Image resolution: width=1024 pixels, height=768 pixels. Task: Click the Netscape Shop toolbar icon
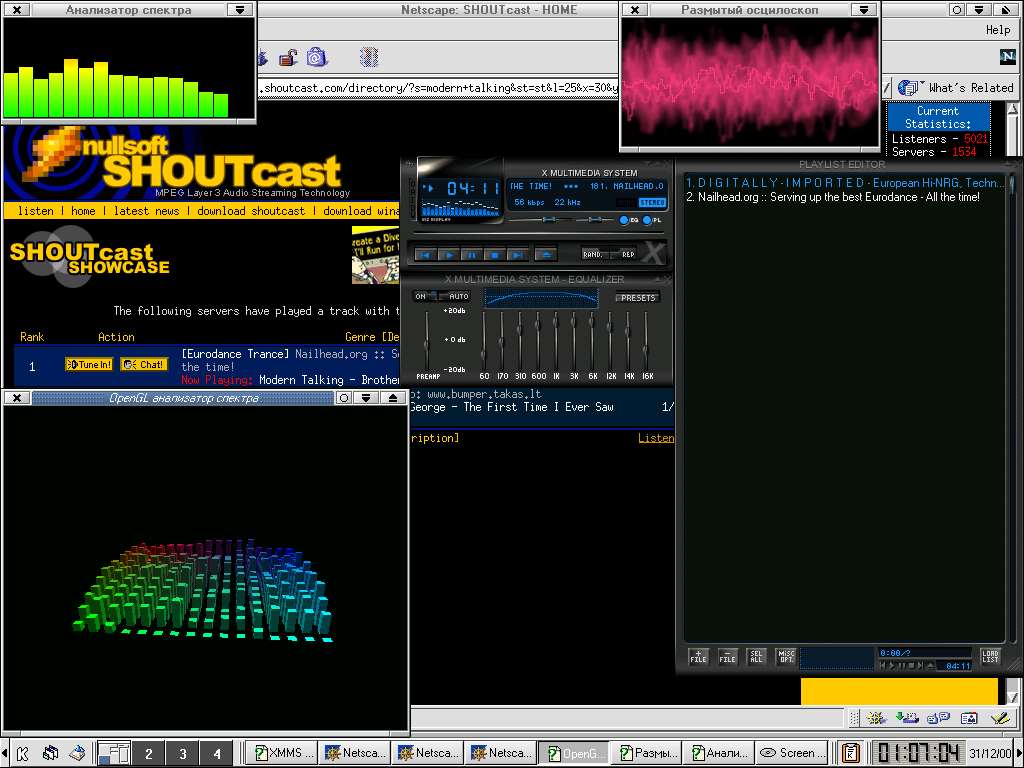click(317, 57)
